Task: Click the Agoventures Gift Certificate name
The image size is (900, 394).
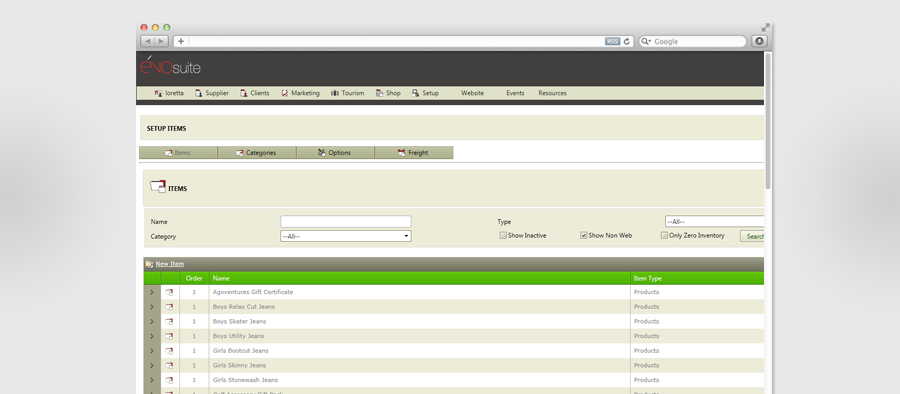Action: 253,292
